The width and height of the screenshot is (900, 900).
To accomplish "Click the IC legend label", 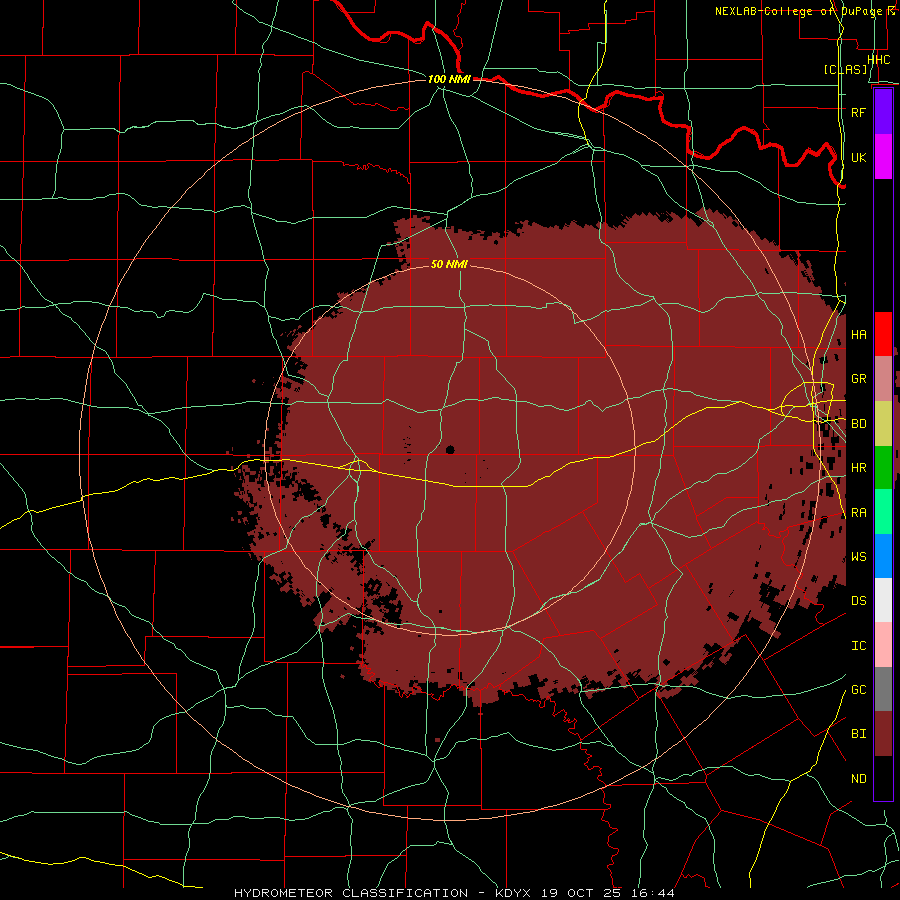I will (858, 645).
